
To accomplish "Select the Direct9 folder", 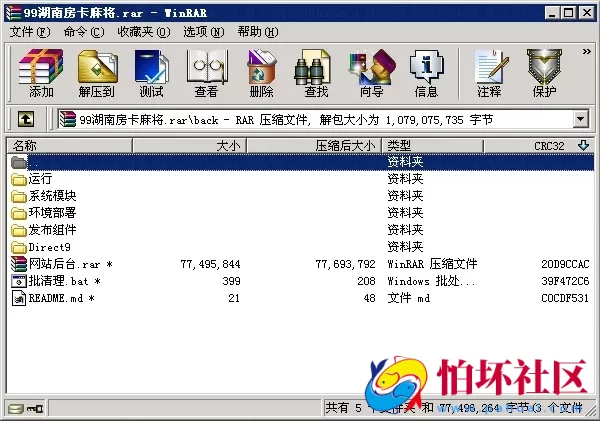I will (300, 247).
